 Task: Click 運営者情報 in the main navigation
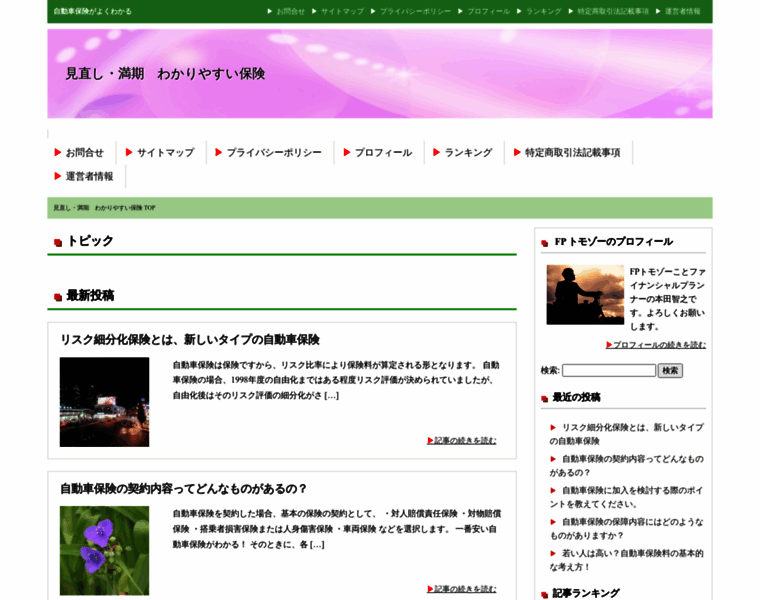click(89, 177)
